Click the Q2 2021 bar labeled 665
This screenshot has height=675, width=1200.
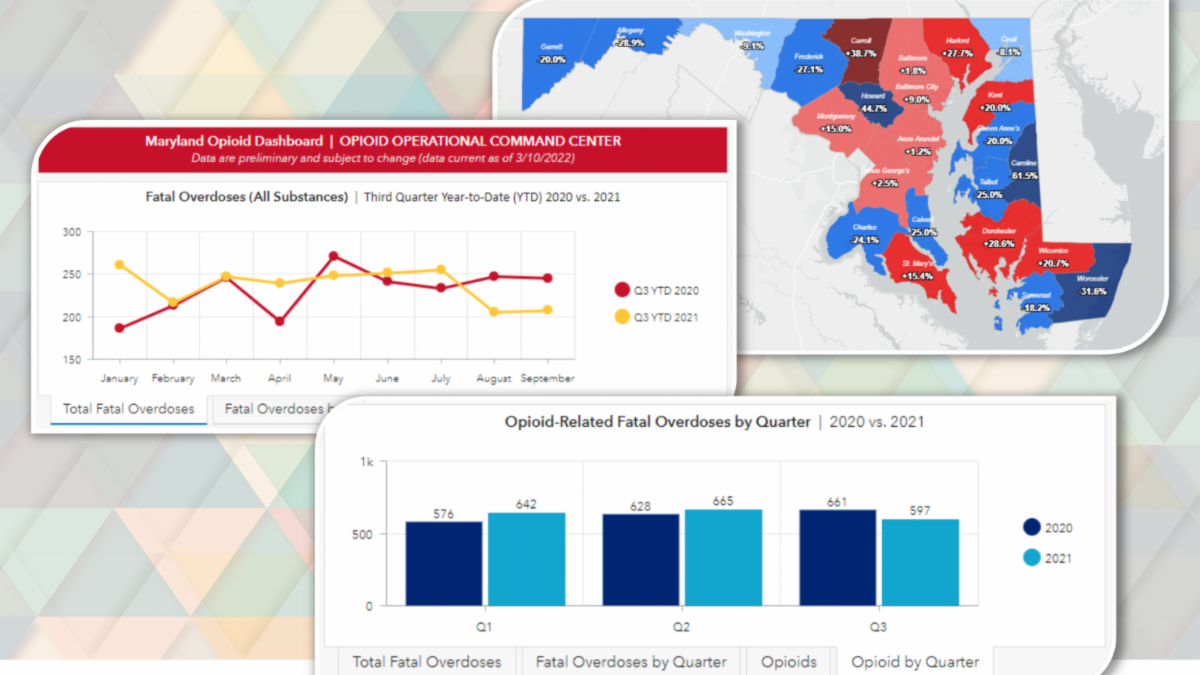pyautogui.click(x=722, y=557)
